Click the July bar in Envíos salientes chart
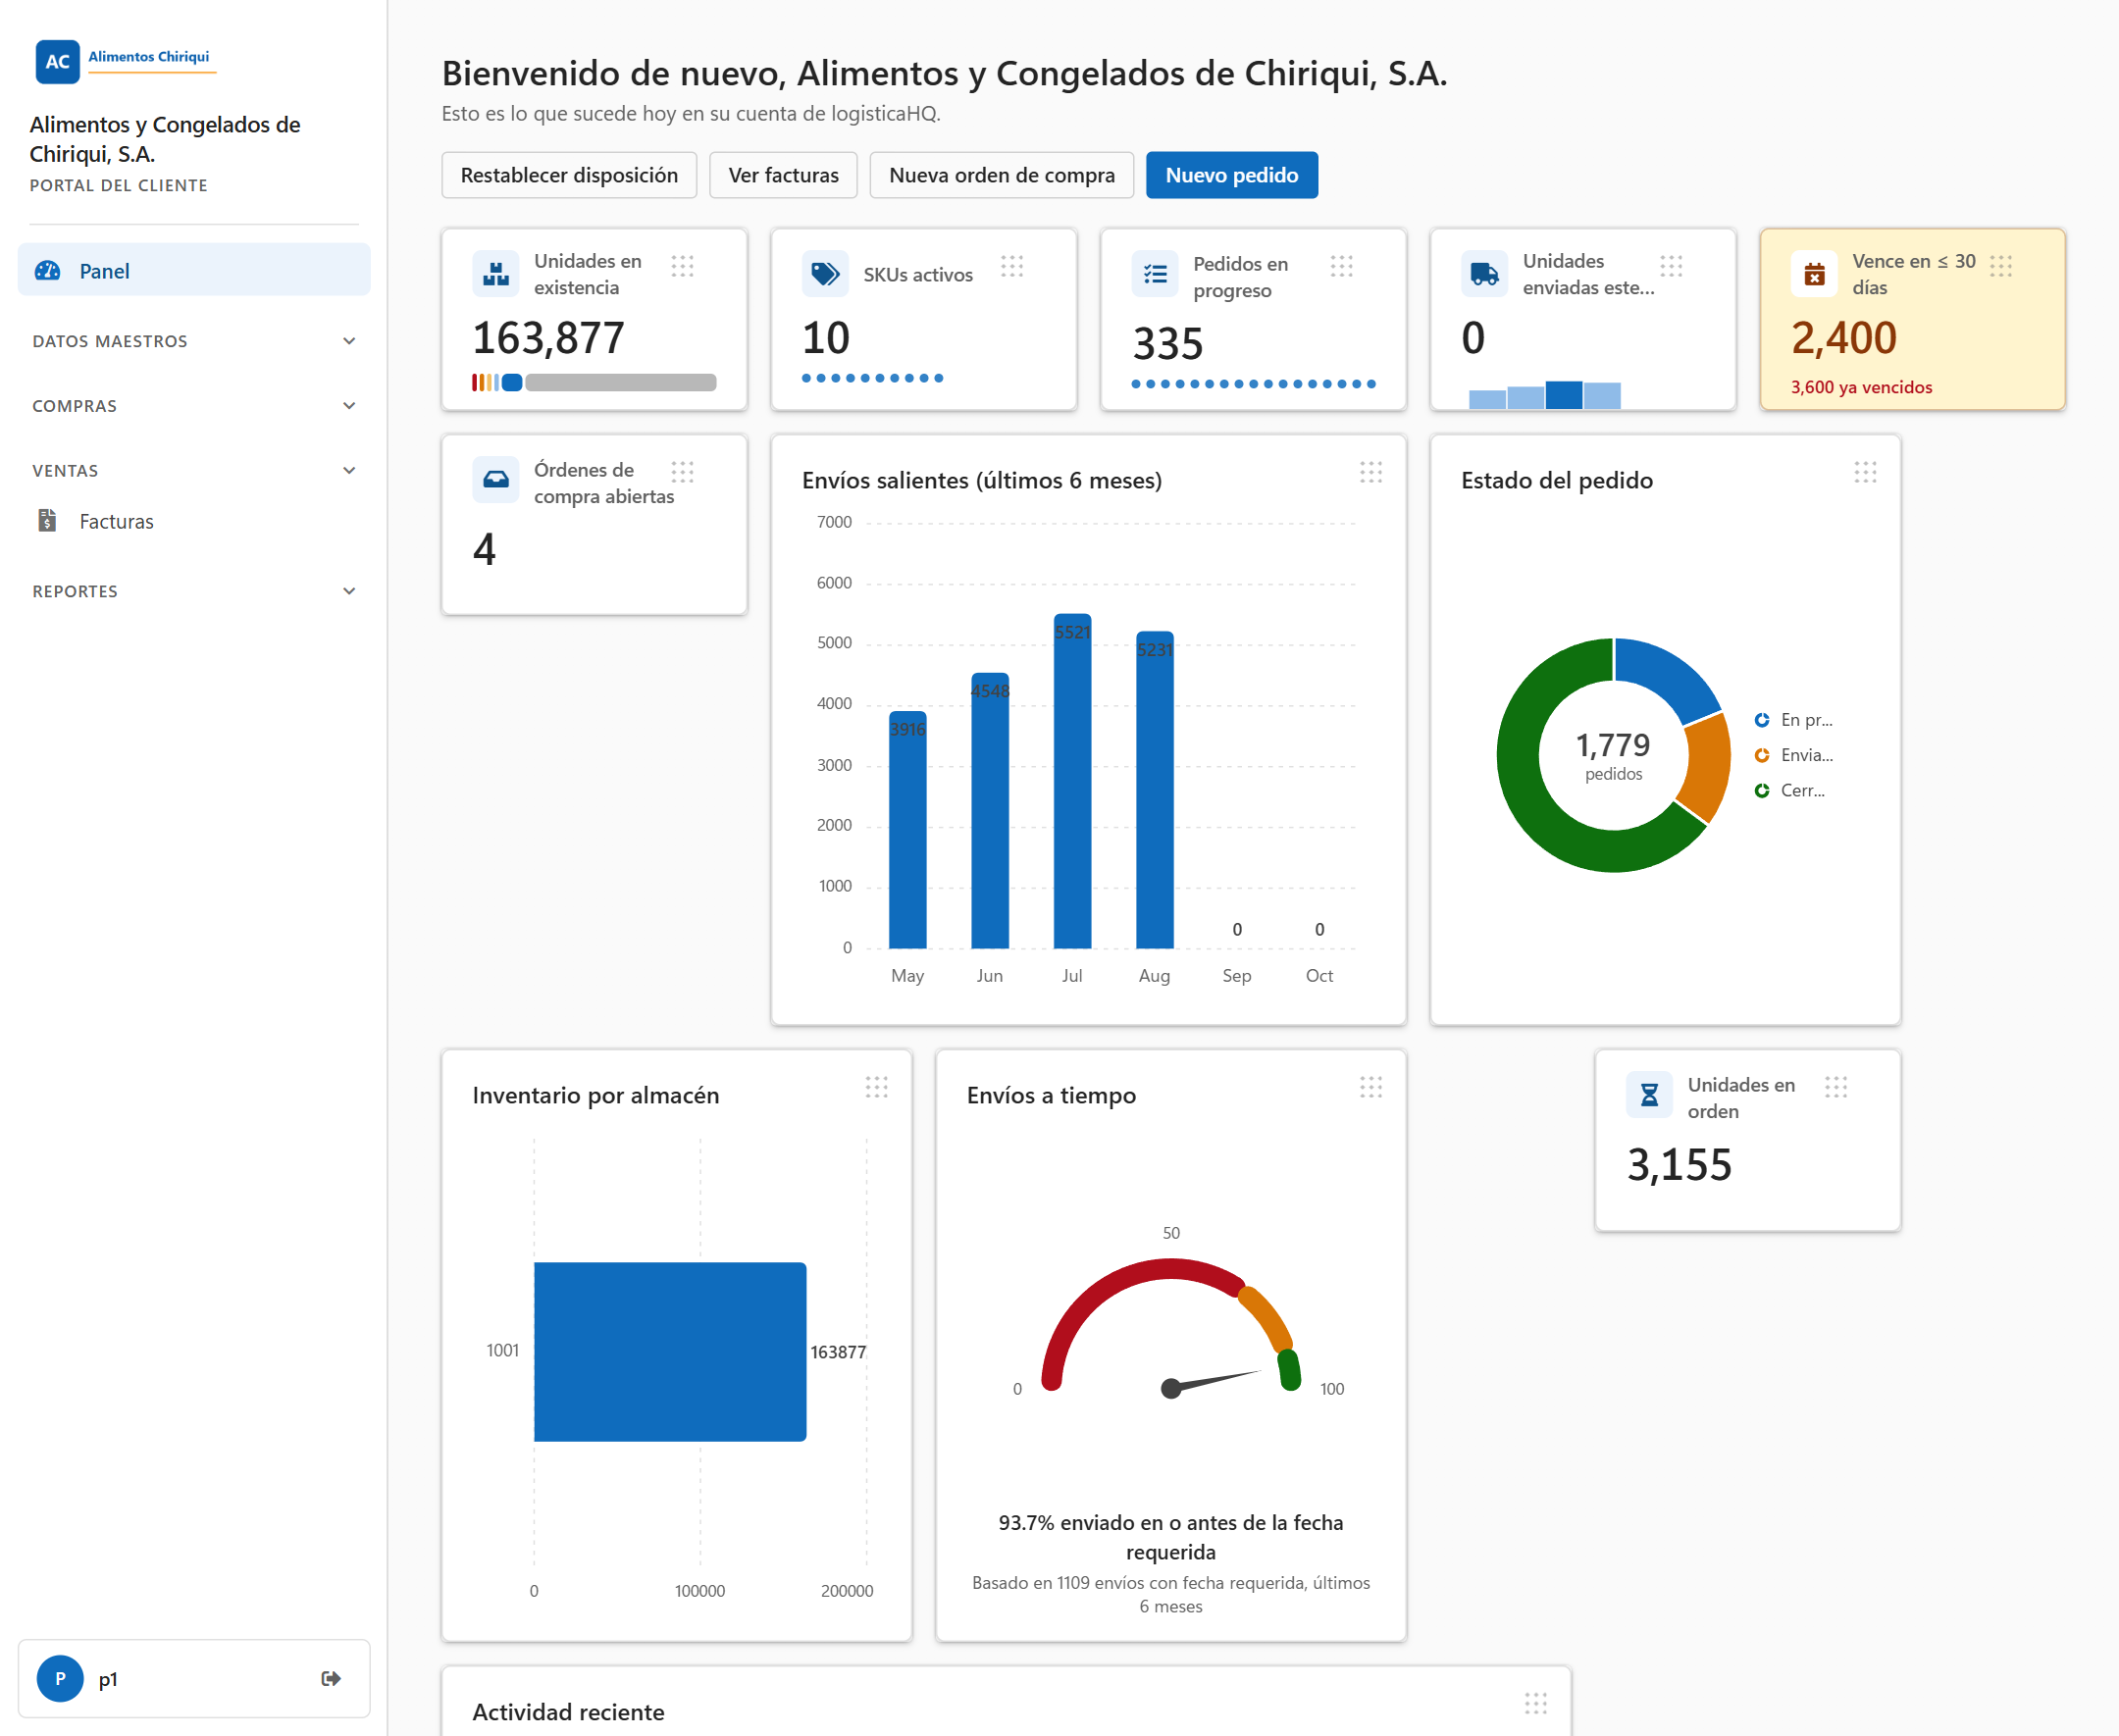Viewport: 2119px width, 1736px height. click(1072, 780)
